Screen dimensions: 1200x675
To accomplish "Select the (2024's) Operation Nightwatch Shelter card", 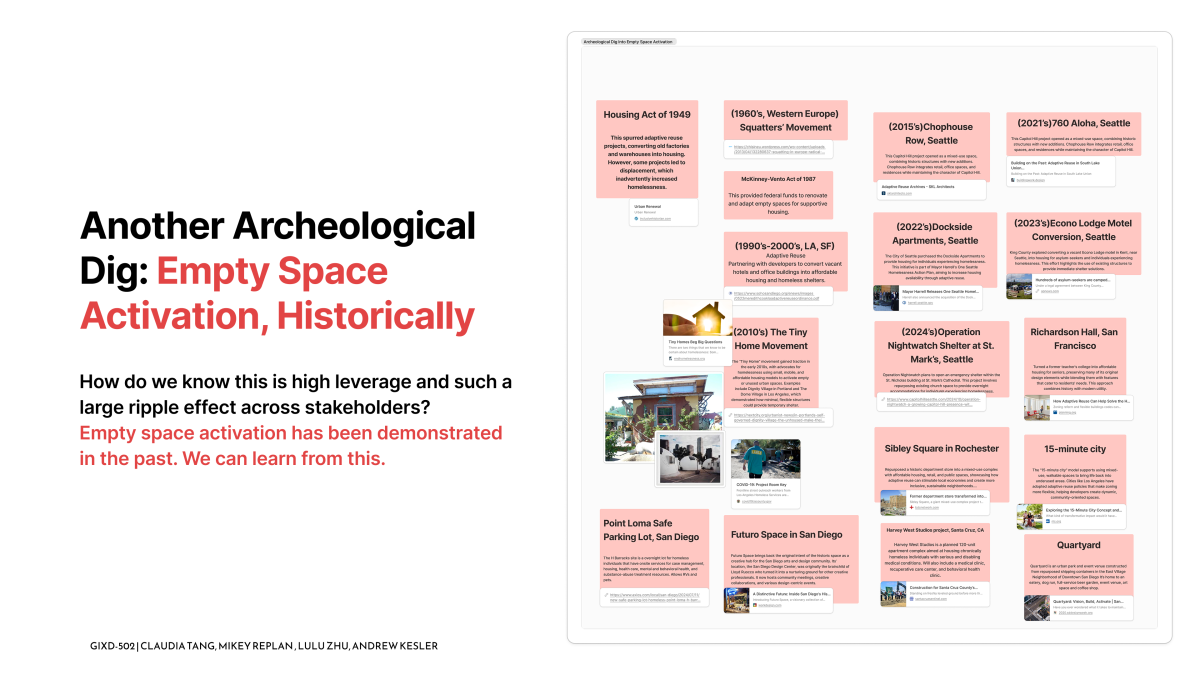I will pyautogui.click(x=943, y=357).
